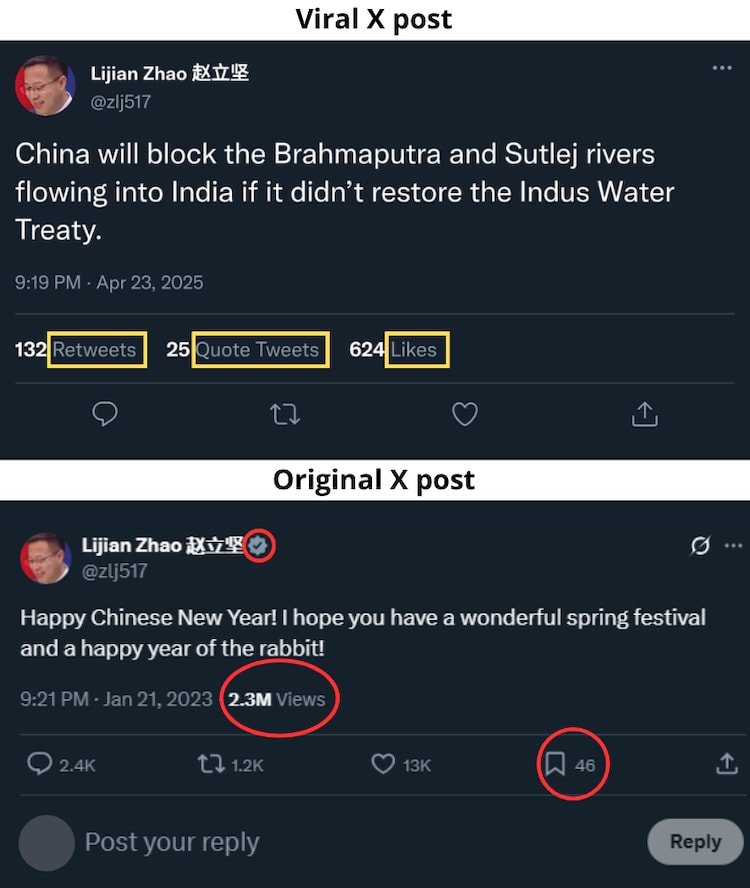Open the three-dot menu on the viral post

tap(722, 68)
